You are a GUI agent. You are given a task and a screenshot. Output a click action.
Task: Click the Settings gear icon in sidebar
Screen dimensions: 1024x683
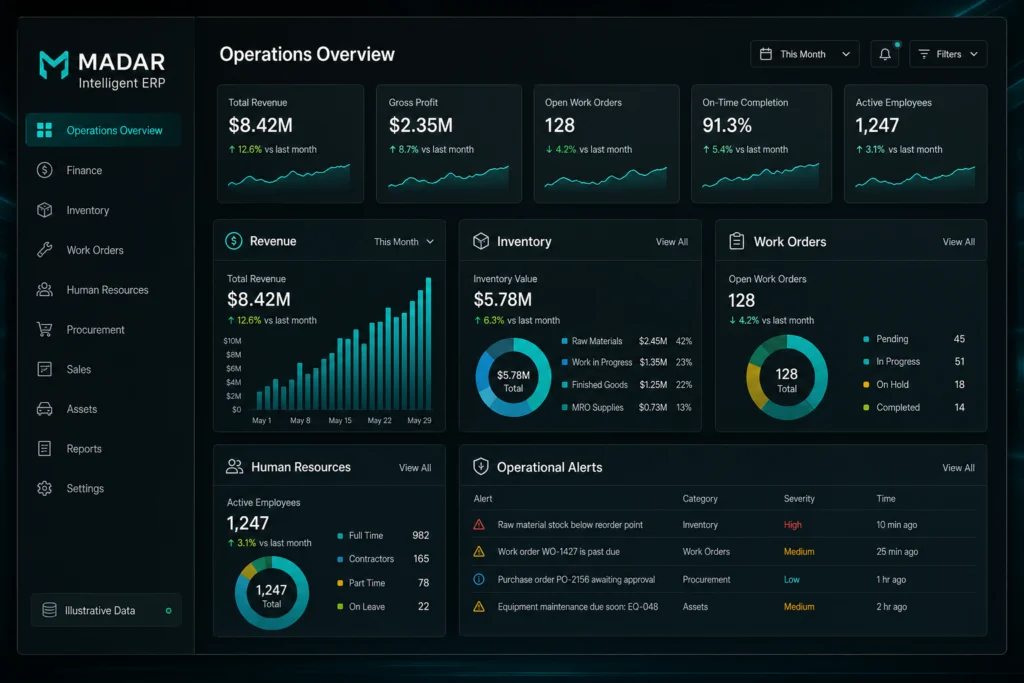(x=44, y=488)
